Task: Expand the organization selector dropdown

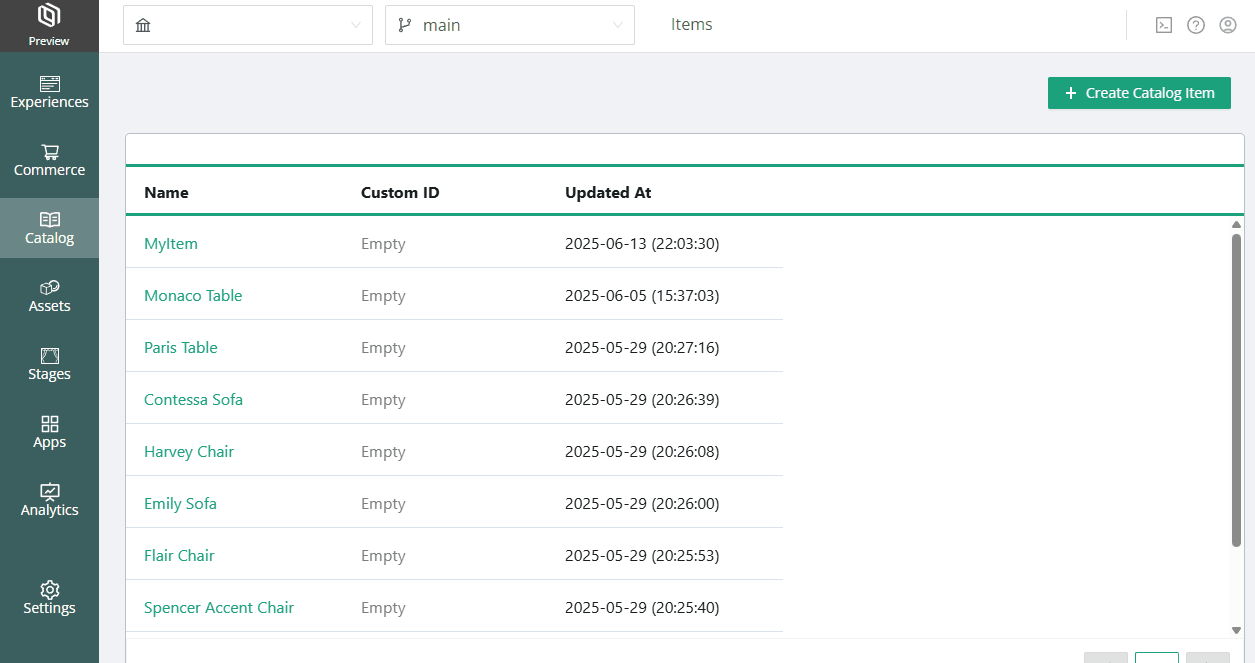Action: coord(247,25)
